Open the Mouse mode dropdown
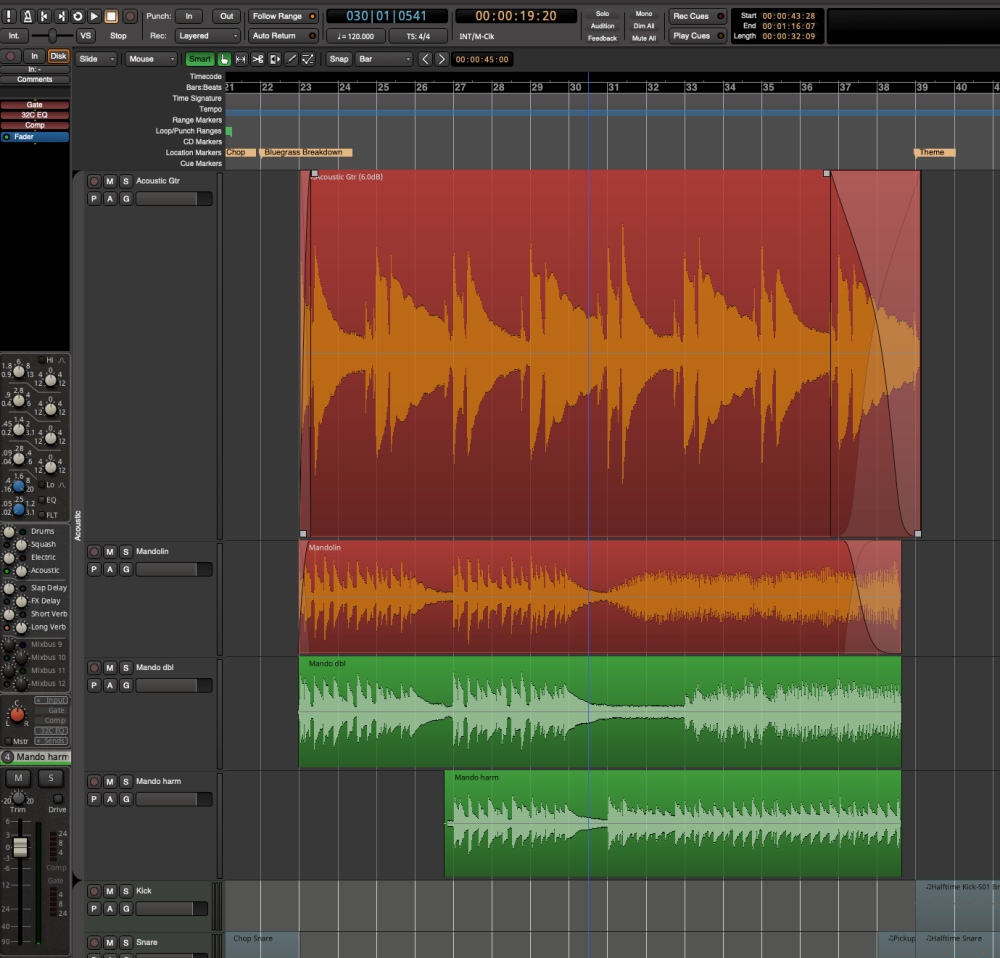This screenshot has height=958, width=1000. [150, 59]
